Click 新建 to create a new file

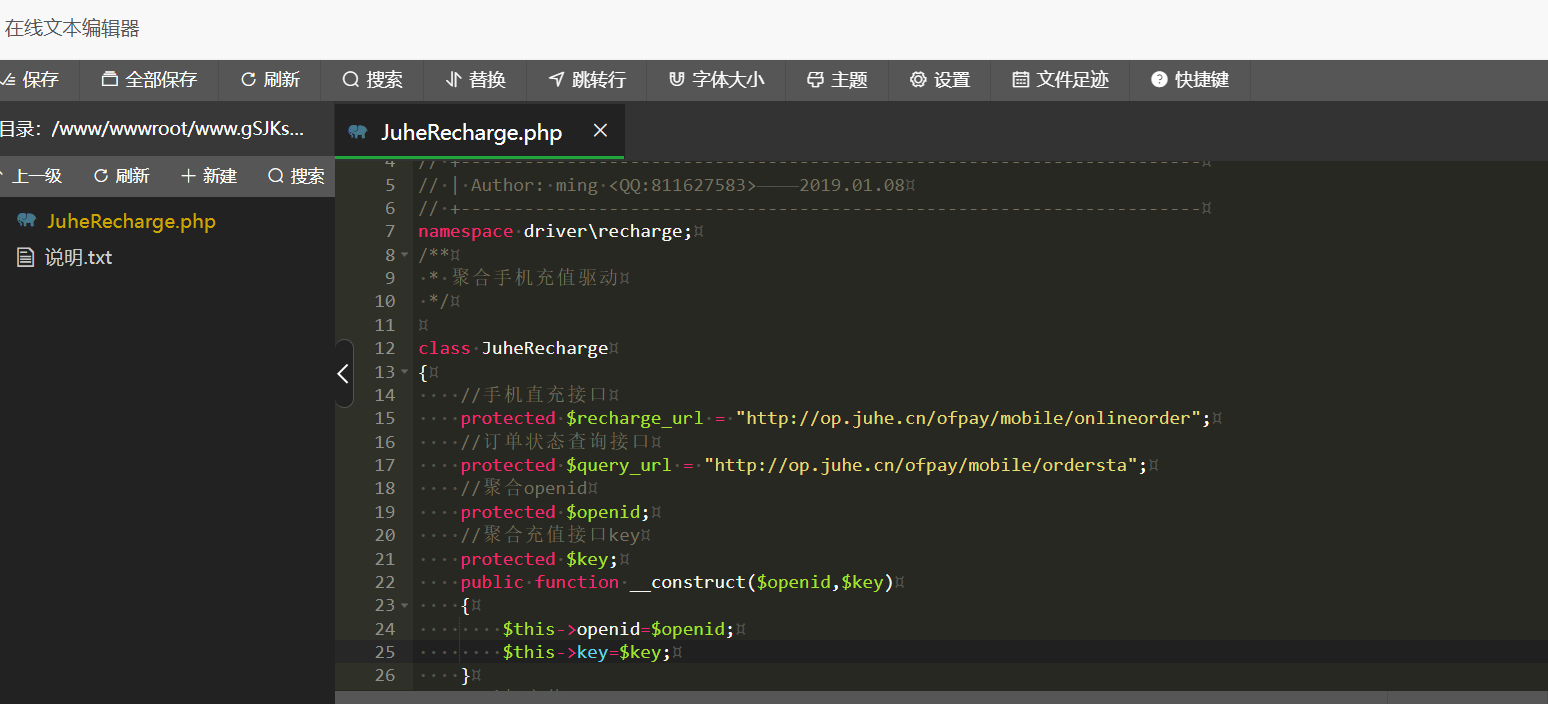click(209, 176)
